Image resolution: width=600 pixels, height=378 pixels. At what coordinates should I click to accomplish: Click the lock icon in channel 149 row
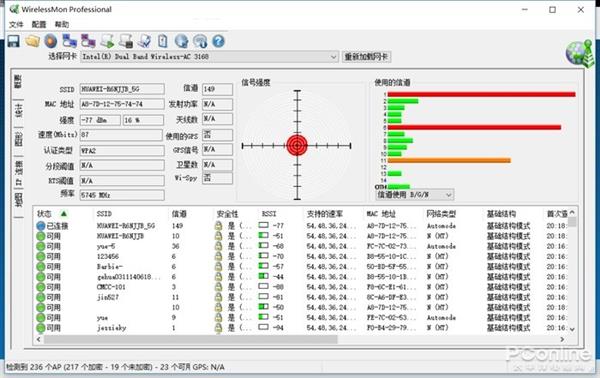pos(218,226)
